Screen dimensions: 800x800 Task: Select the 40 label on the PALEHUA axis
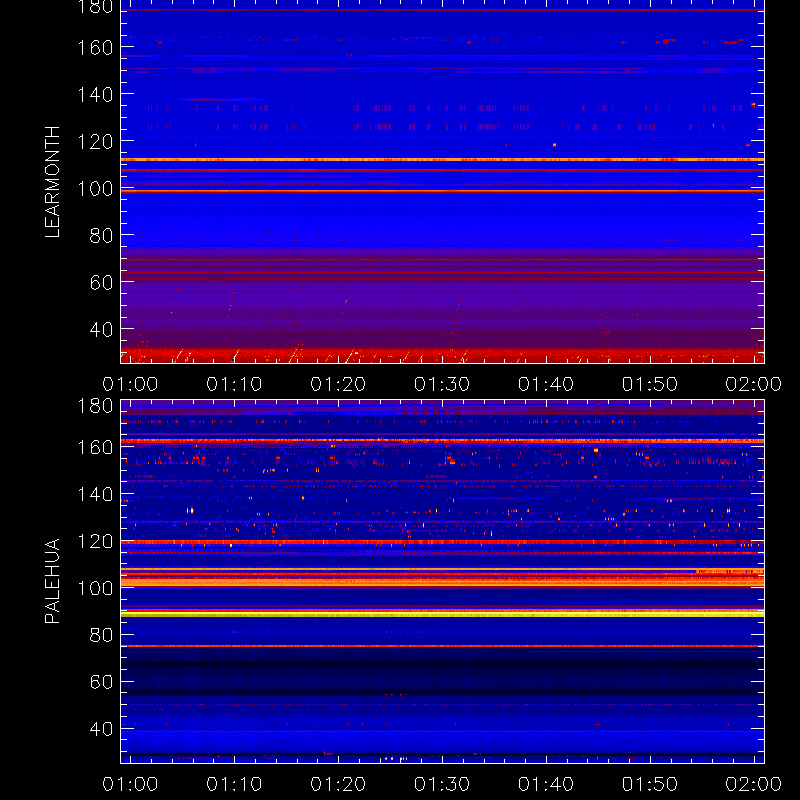pyautogui.click(x=101, y=729)
